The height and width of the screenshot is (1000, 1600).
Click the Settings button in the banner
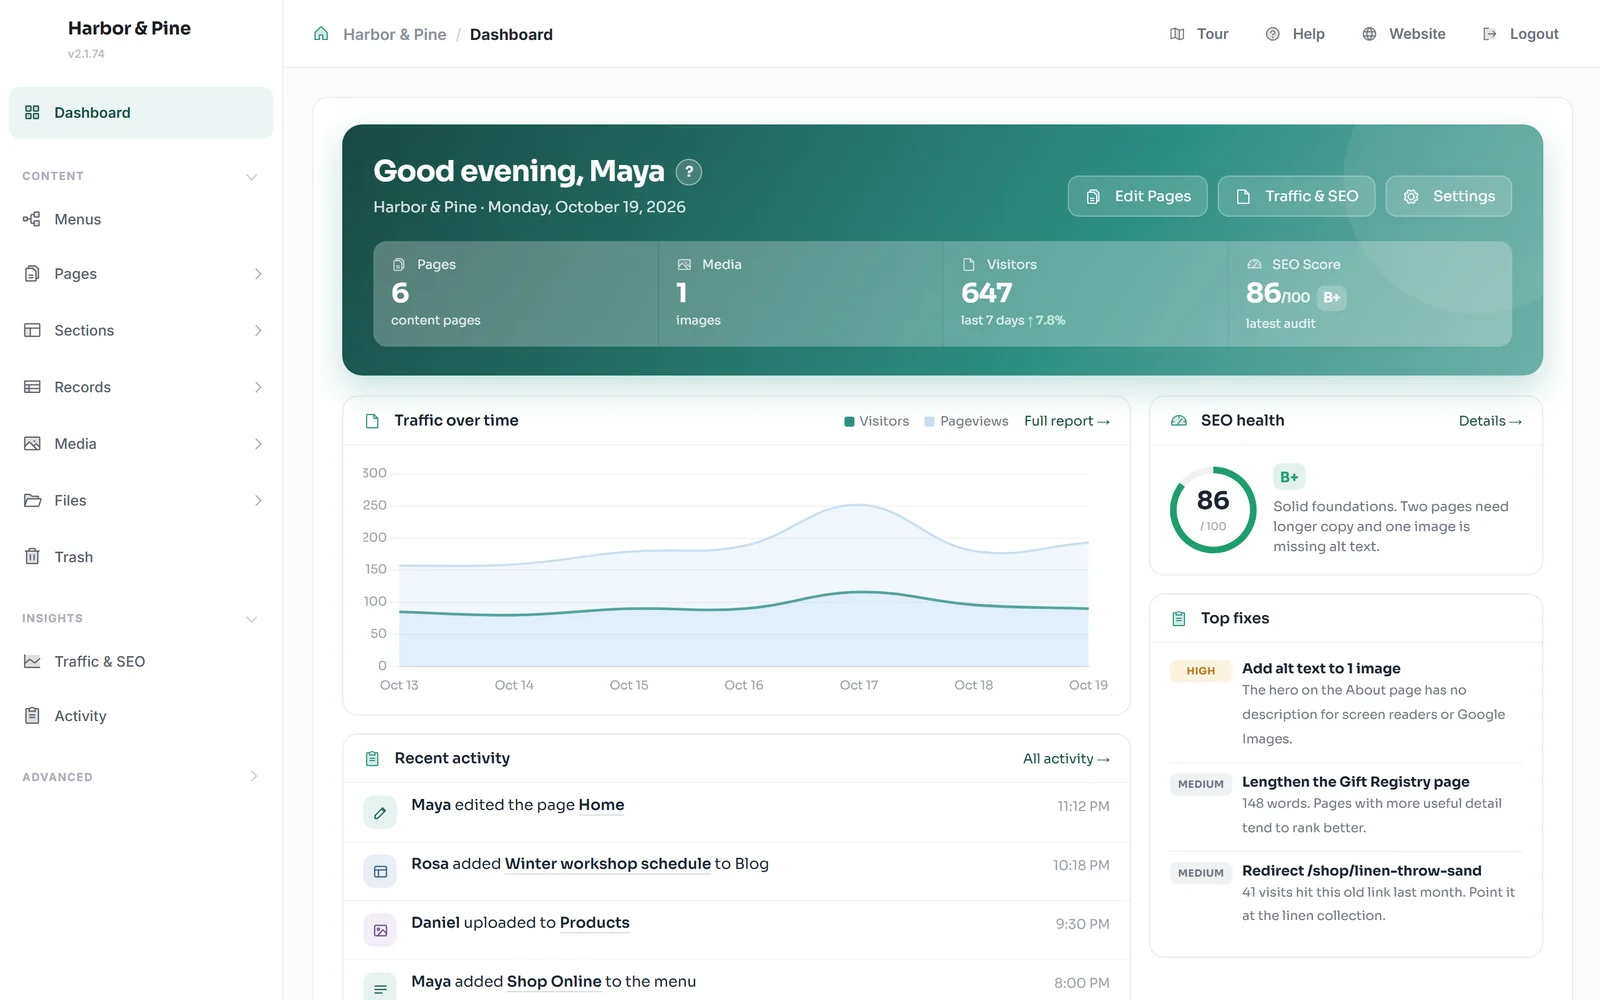1448,196
